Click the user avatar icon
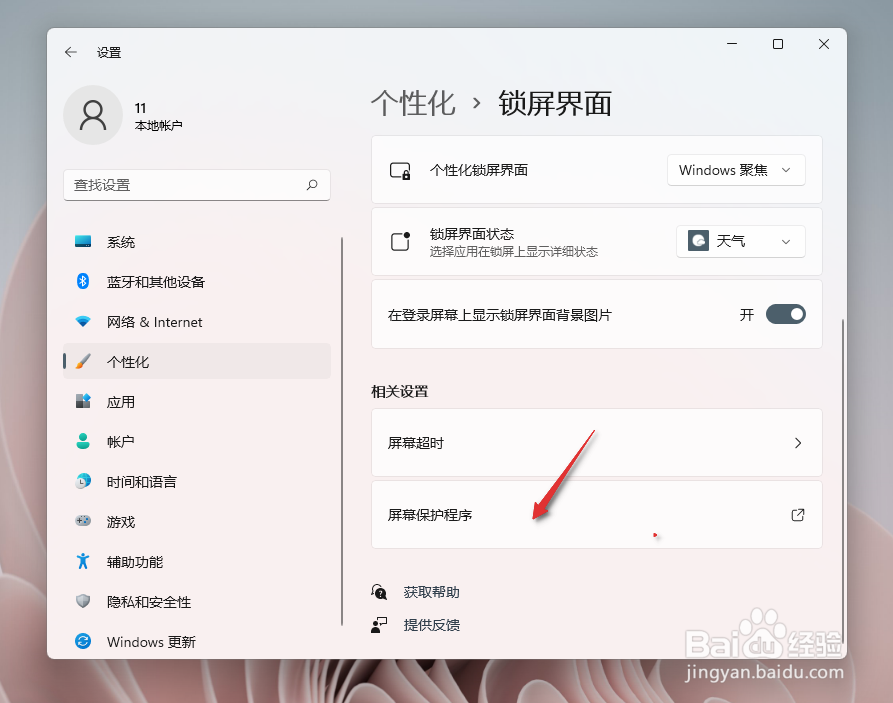The image size is (893, 703). tap(93, 115)
